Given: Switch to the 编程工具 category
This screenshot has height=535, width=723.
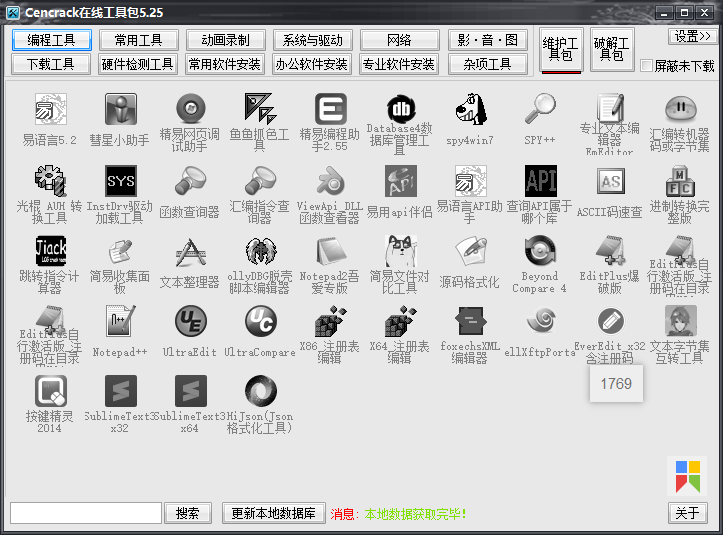Looking at the screenshot, I should click(52, 40).
